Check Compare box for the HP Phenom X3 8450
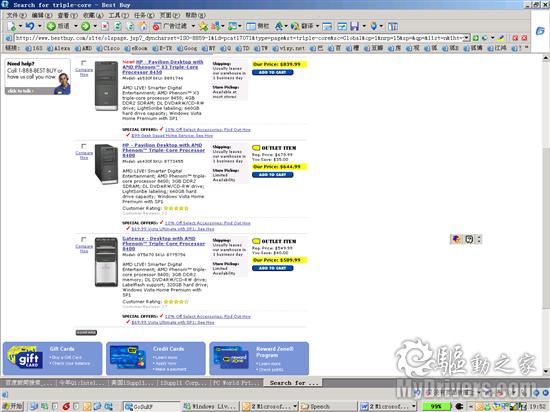Image resolution: width=550 pixels, height=412 pixels. (x=83, y=63)
